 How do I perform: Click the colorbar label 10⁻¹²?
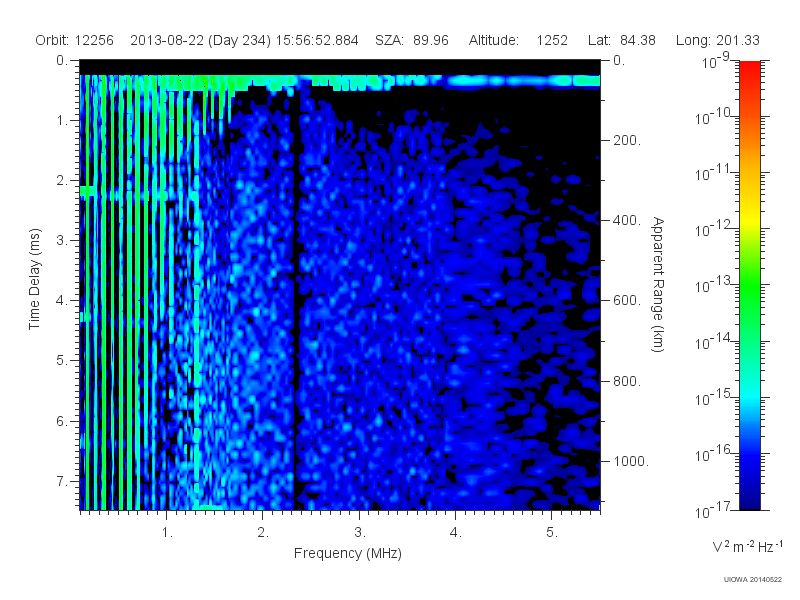pyautogui.click(x=714, y=229)
